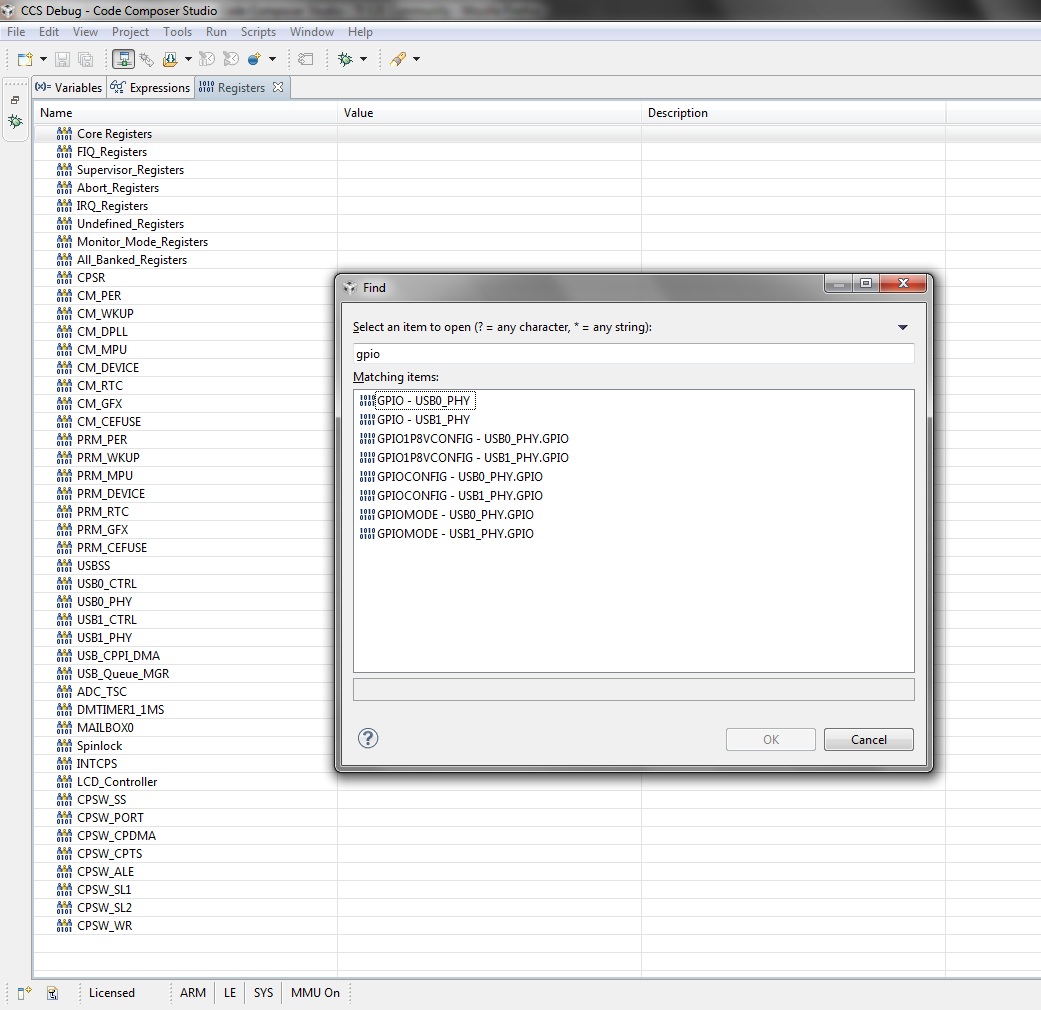Image resolution: width=1041 pixels, height=1010 pixels.
Task: Click the ADC_TSC register group icon
Action: [64, 691]
